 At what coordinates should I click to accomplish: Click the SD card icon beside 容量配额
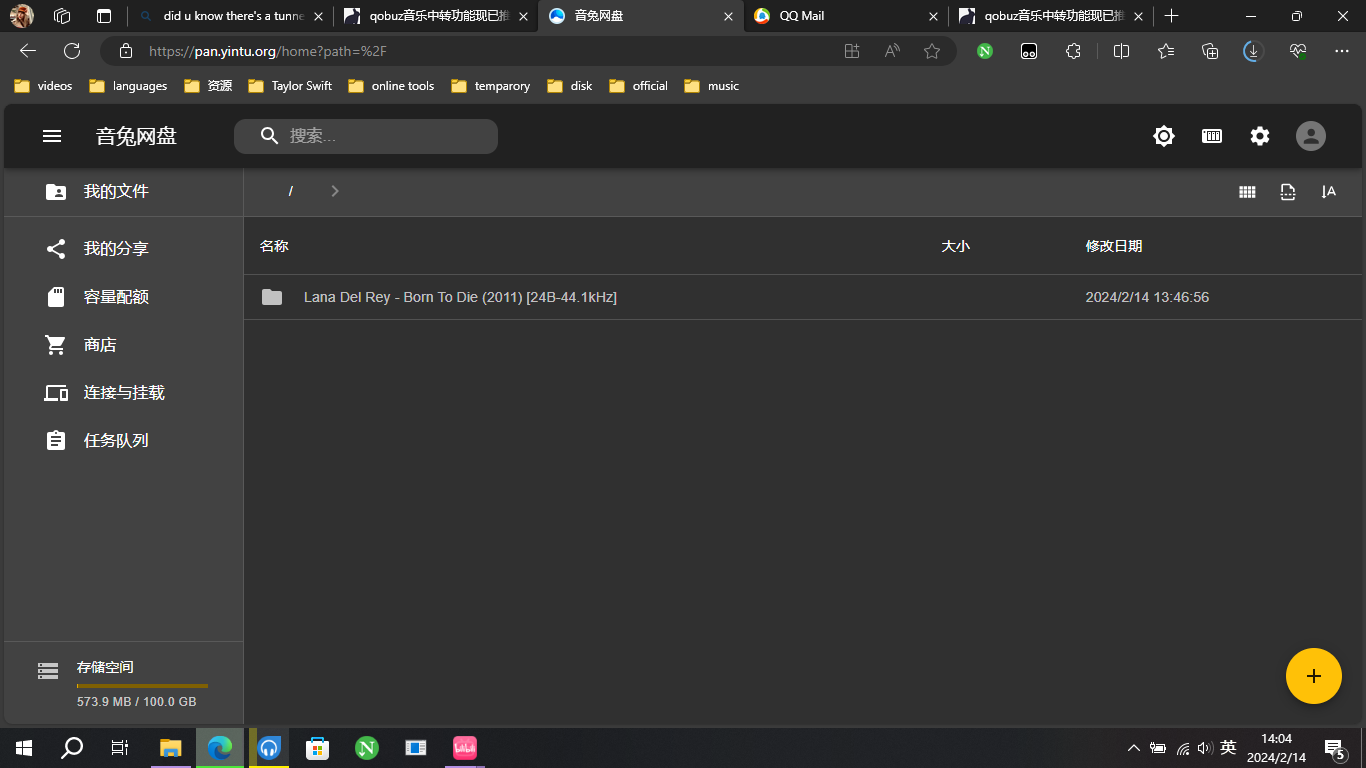click(56, 297)
